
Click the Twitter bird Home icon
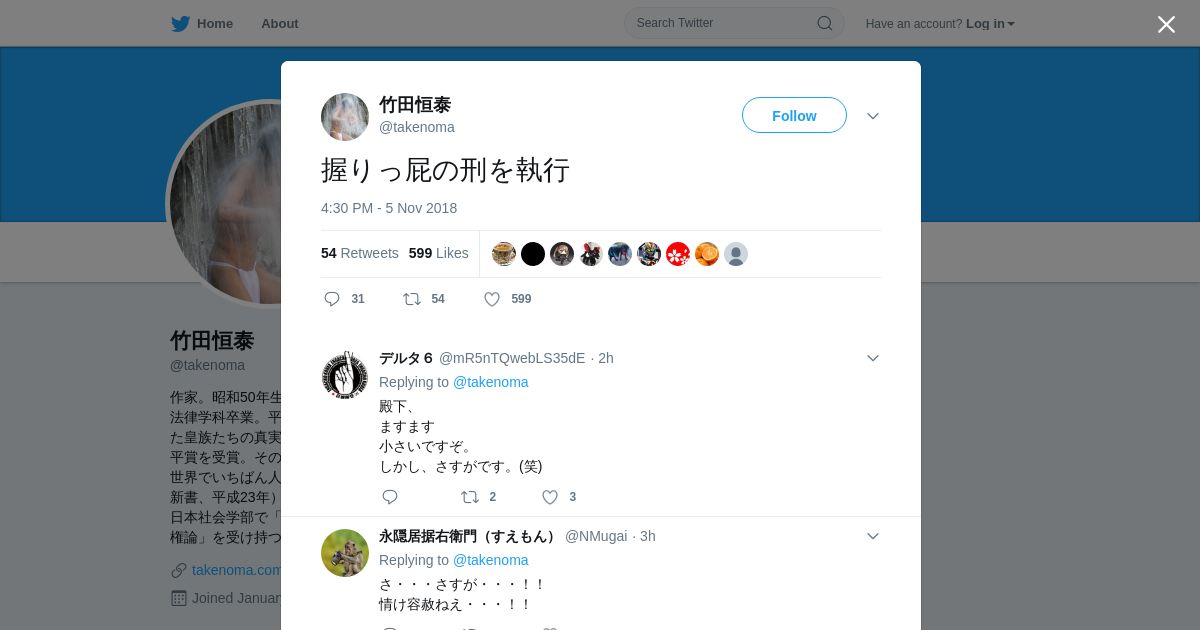point(180,24)
